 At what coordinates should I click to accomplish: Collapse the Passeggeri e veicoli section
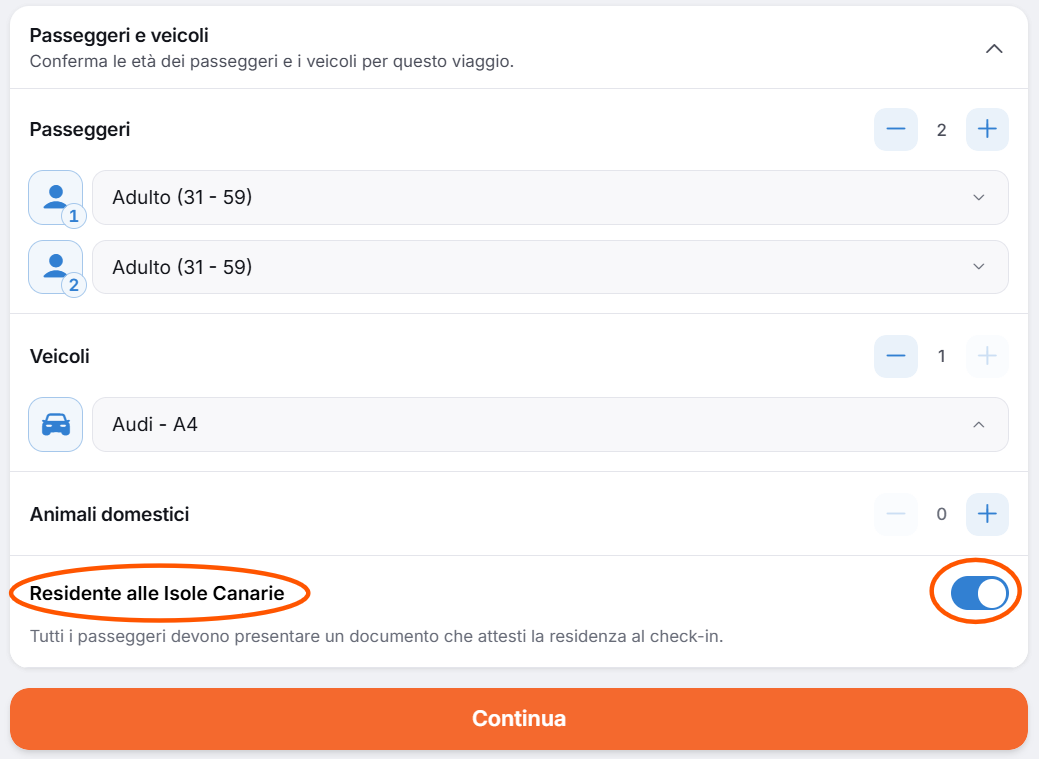tap(994, 48)
